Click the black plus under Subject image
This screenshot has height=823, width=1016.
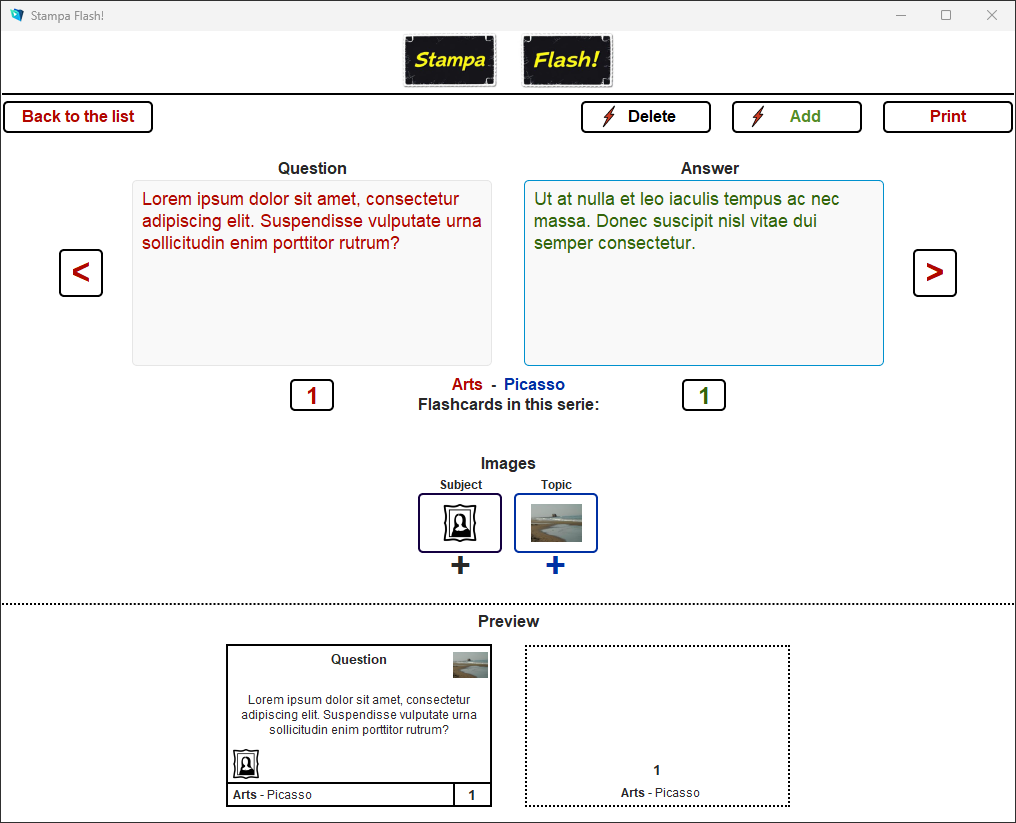460,566
